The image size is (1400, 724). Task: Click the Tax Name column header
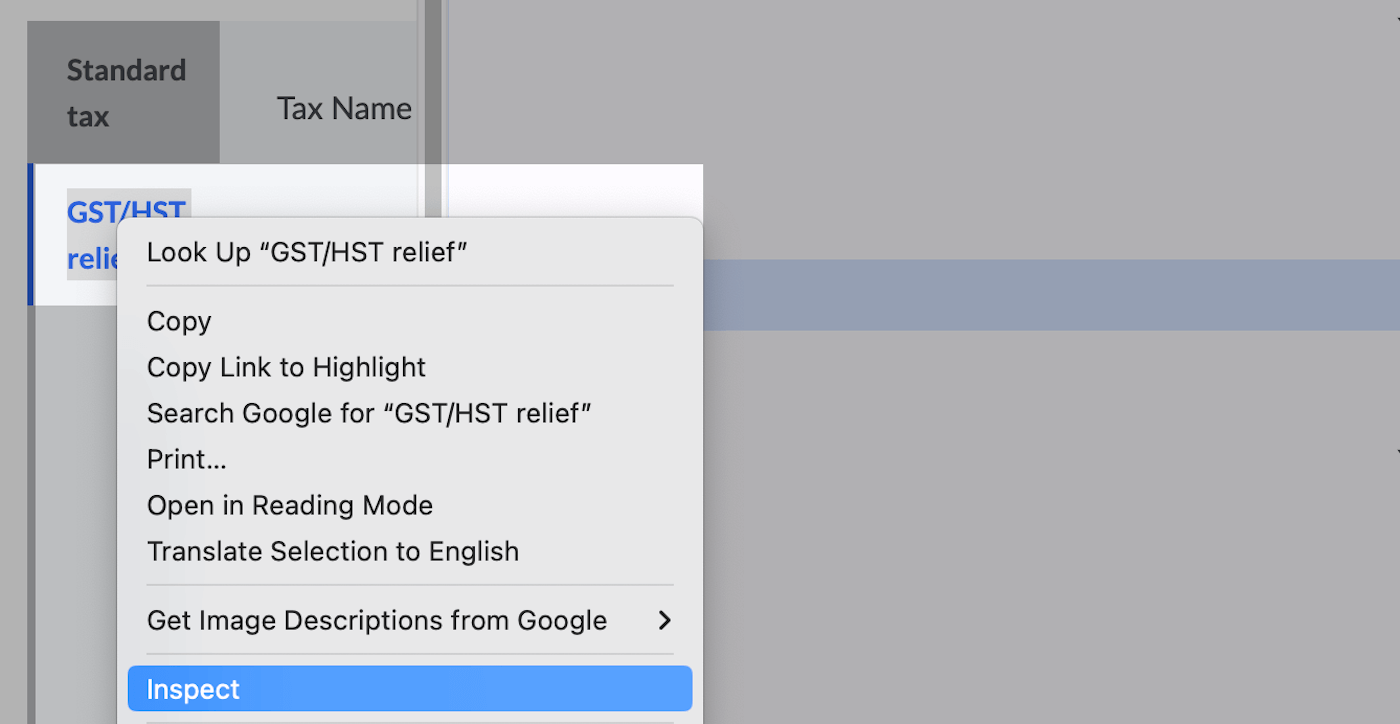(x=343, y=108)
